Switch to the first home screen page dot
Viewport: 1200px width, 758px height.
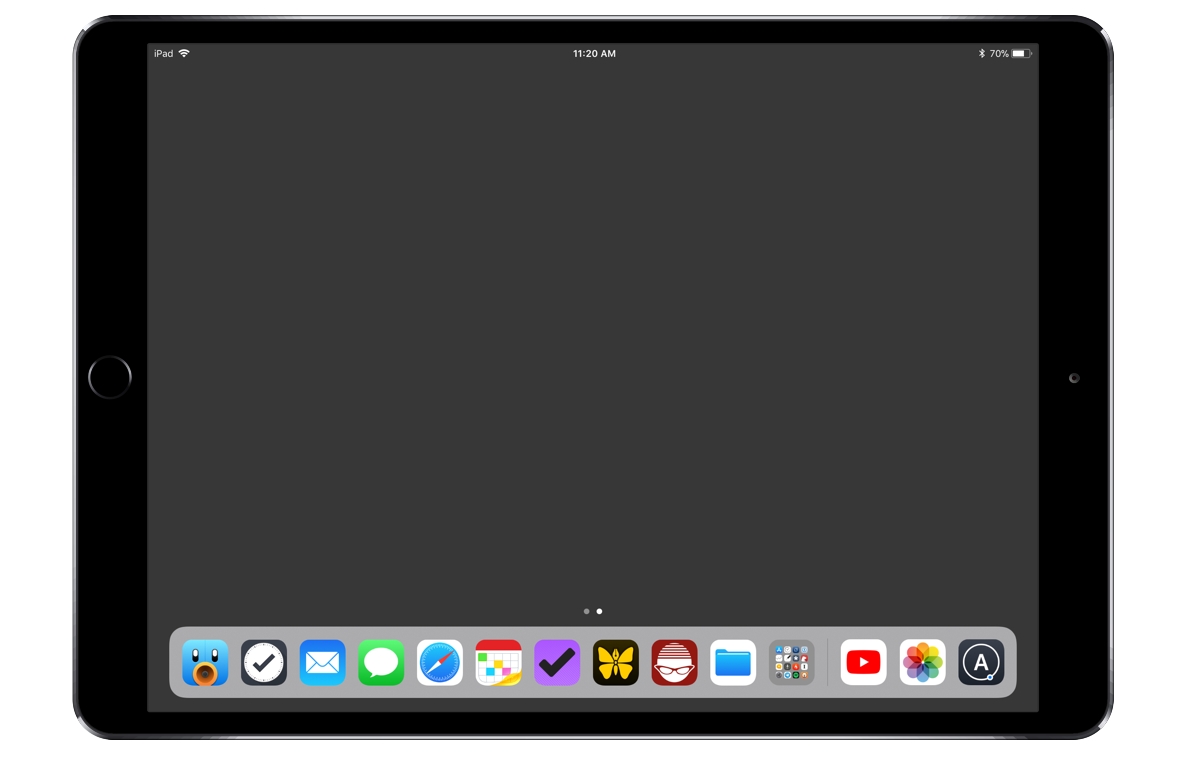point(586,611)
